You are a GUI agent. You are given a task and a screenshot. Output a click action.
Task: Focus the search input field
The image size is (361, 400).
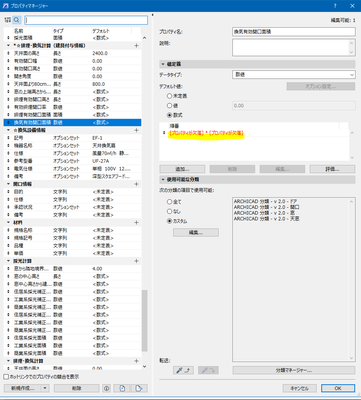pos(86,20)
